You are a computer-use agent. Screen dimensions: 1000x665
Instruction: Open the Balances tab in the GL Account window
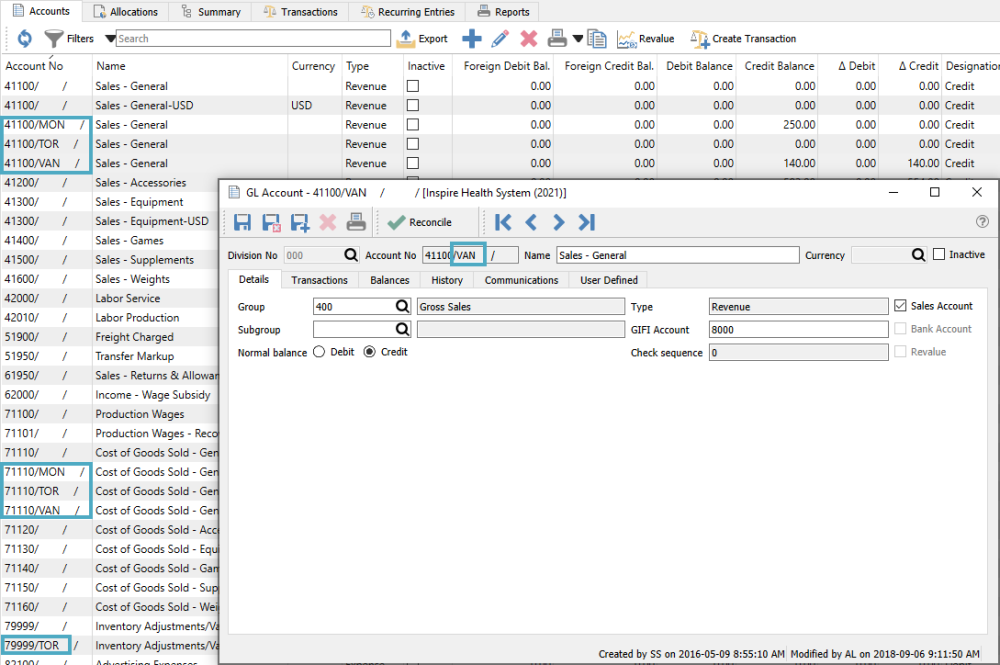click(389, 280)
